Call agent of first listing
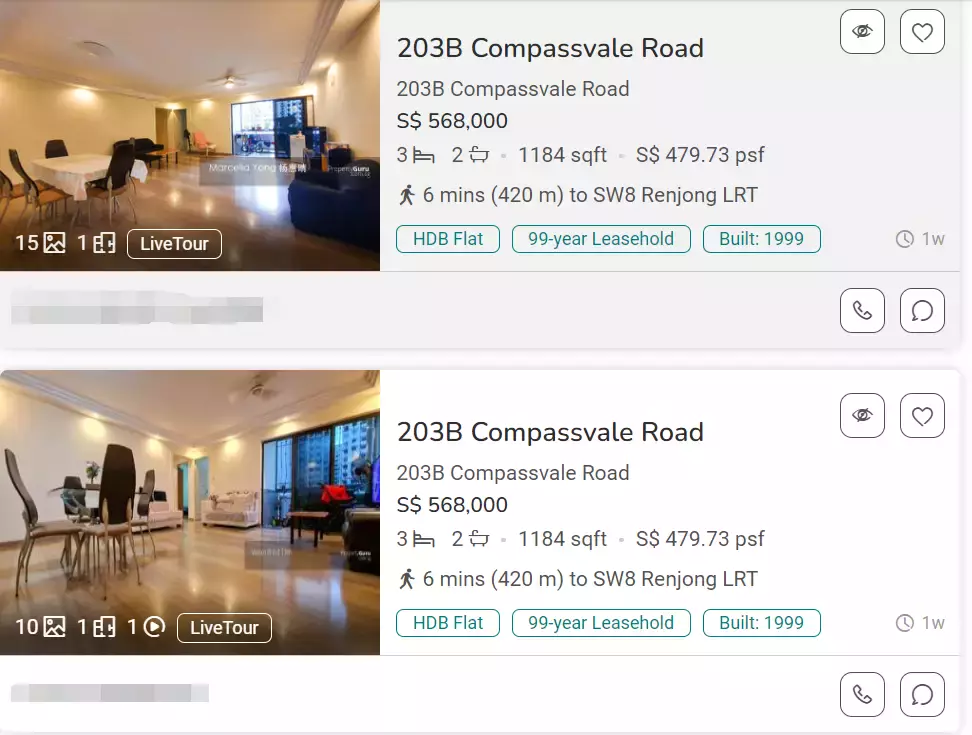This screenshot has height=735, width=972. [x=862, y=310]
